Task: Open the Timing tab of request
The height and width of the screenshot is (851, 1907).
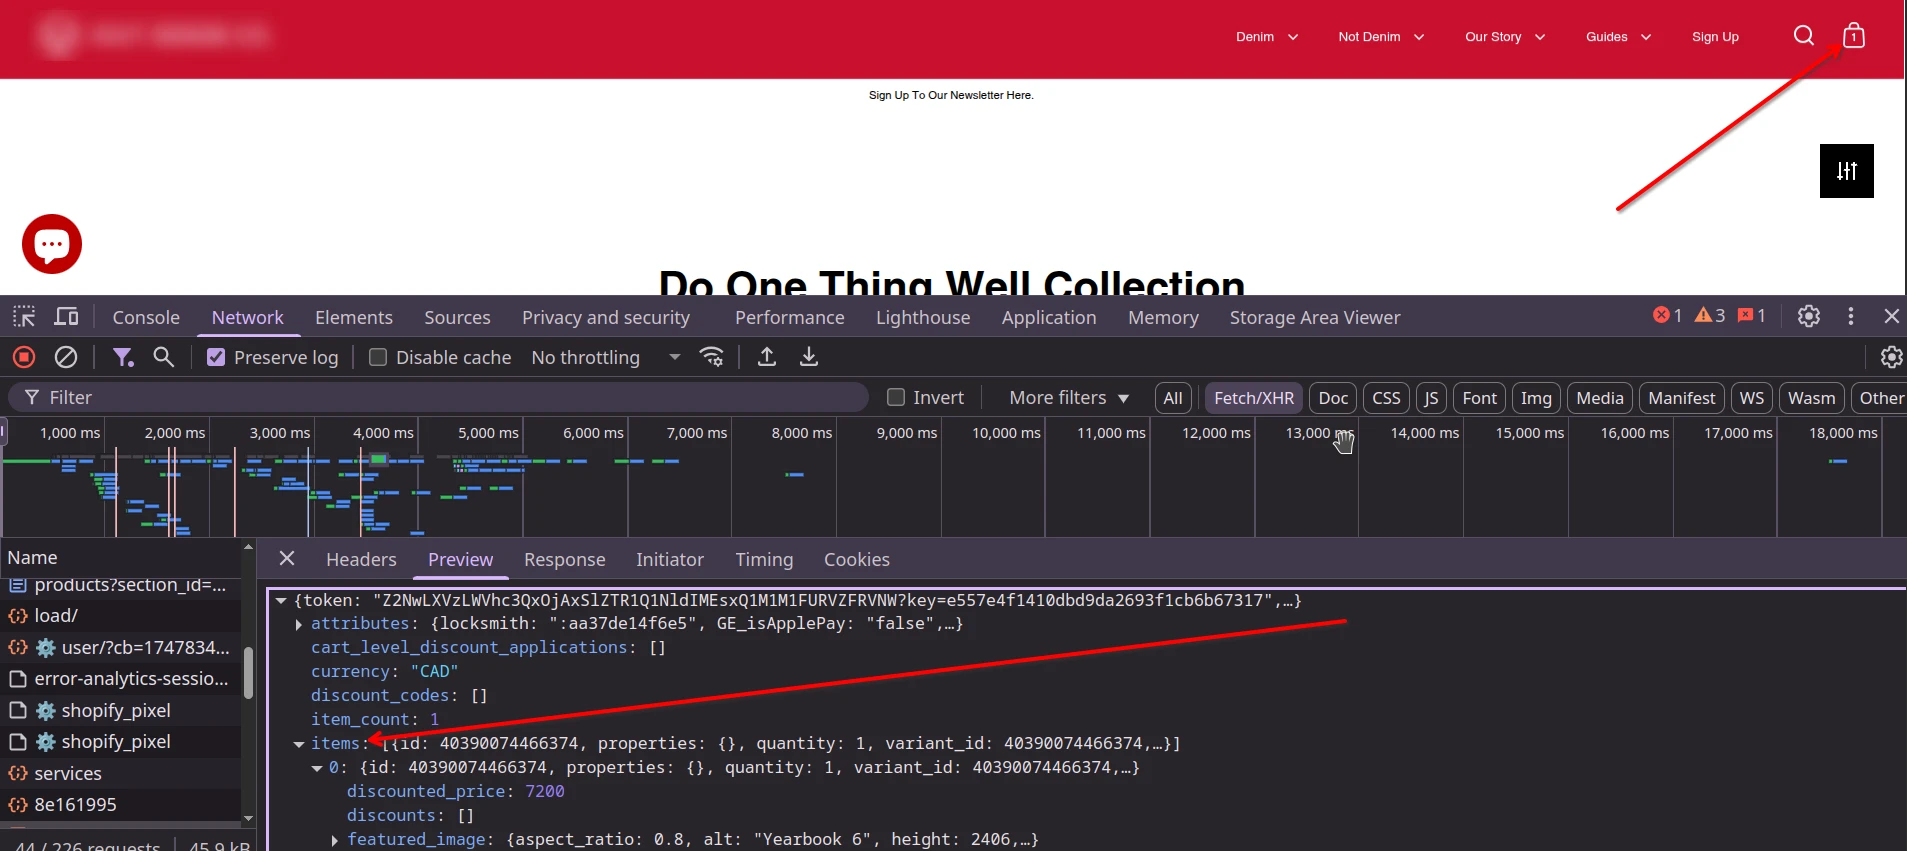Action: (764, 559)
